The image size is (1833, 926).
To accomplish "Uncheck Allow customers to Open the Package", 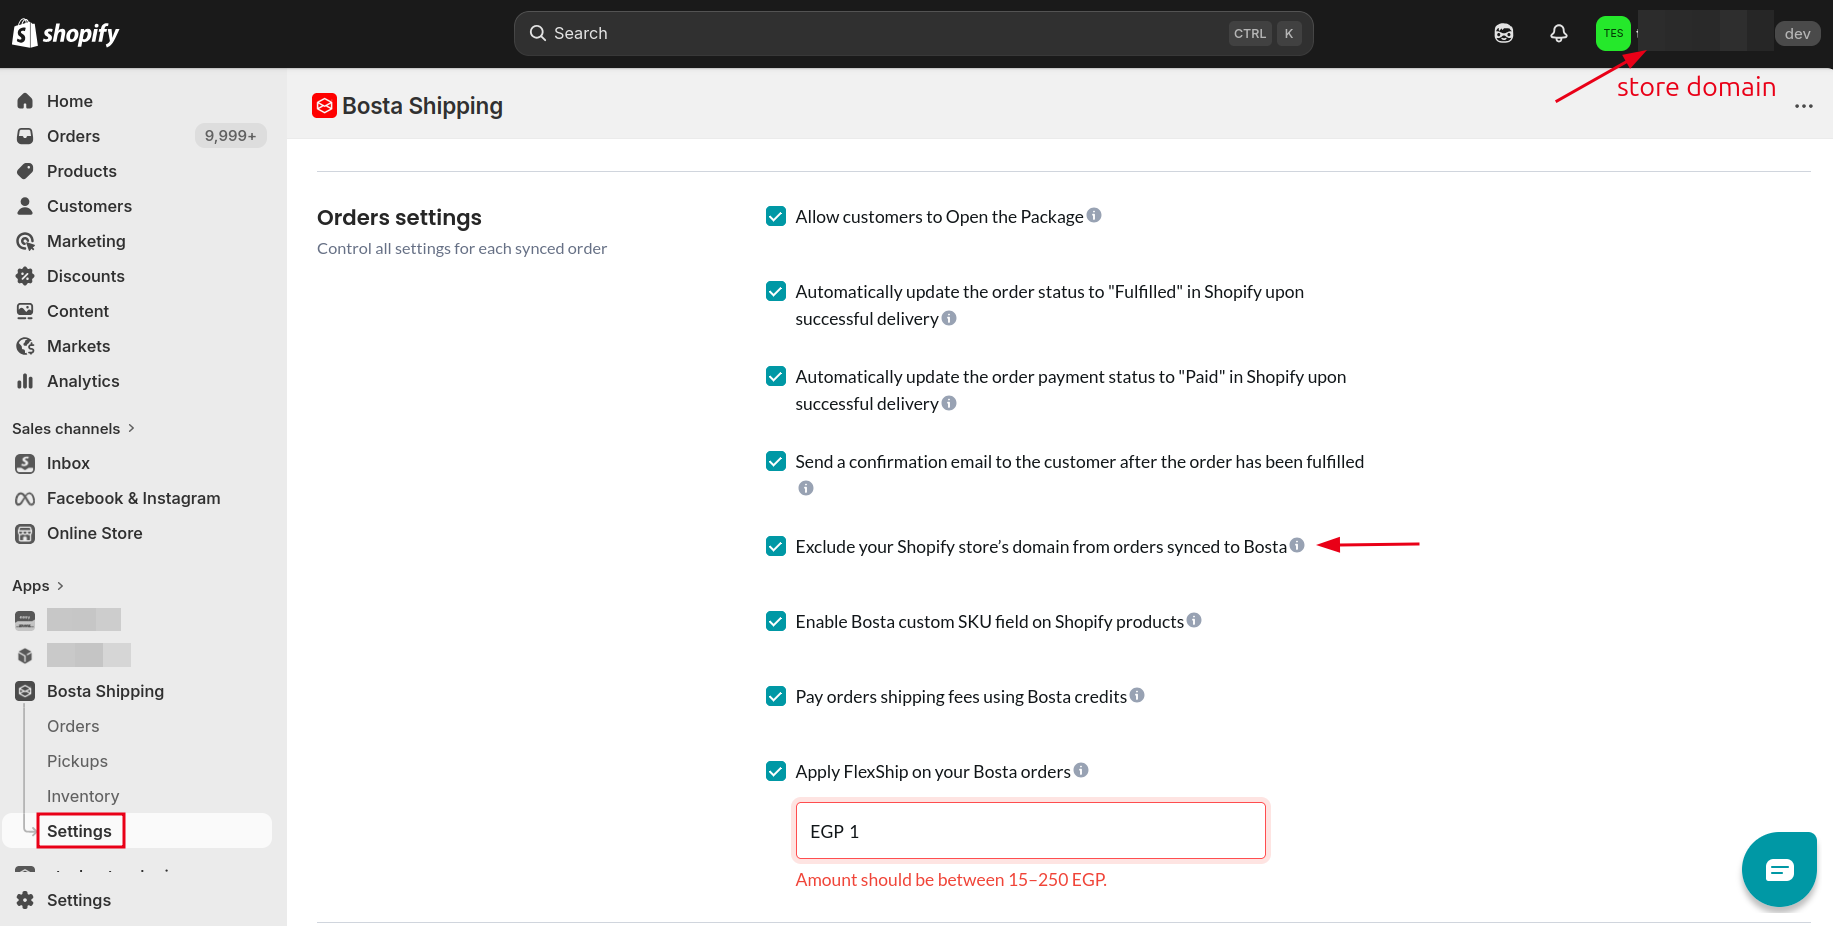I will tap(776, 216).
